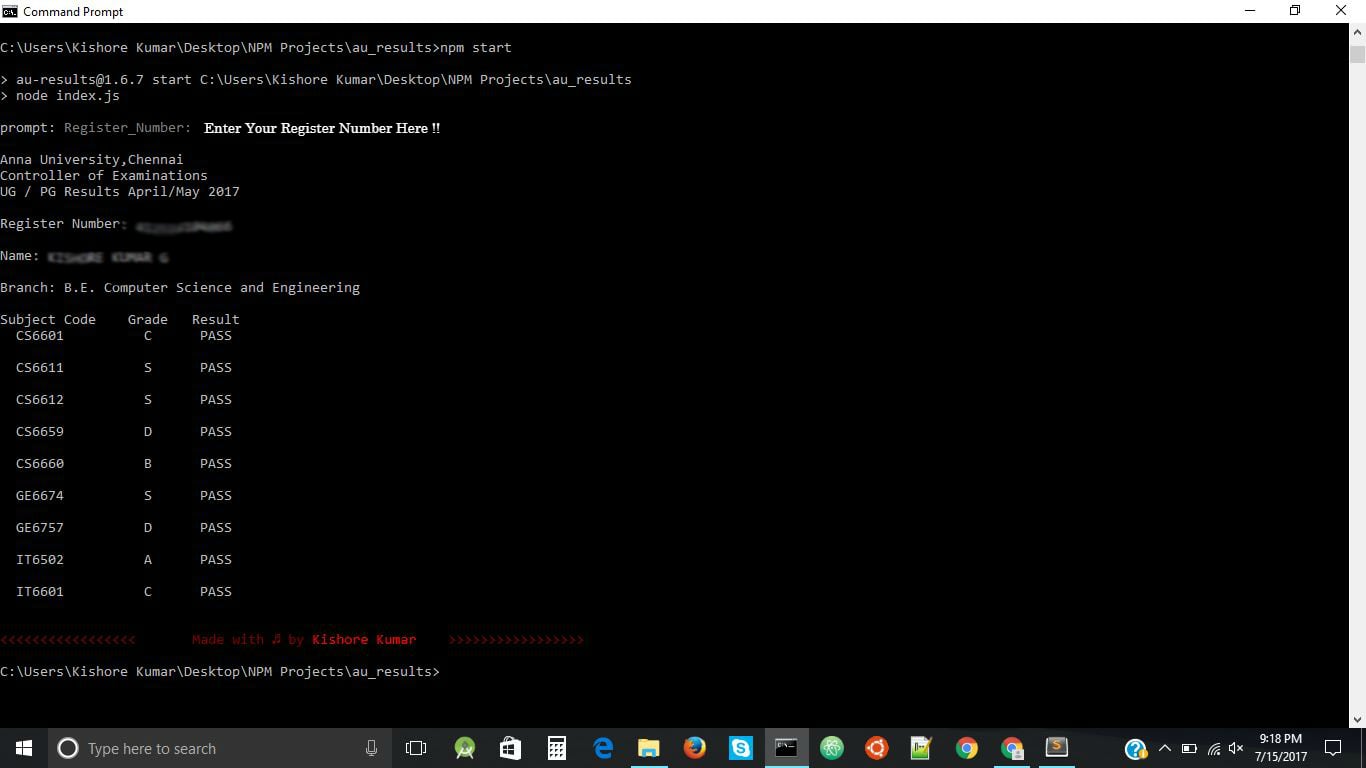
Task: Launch Google Chrome from the taskbar
Action: [966, 748]
